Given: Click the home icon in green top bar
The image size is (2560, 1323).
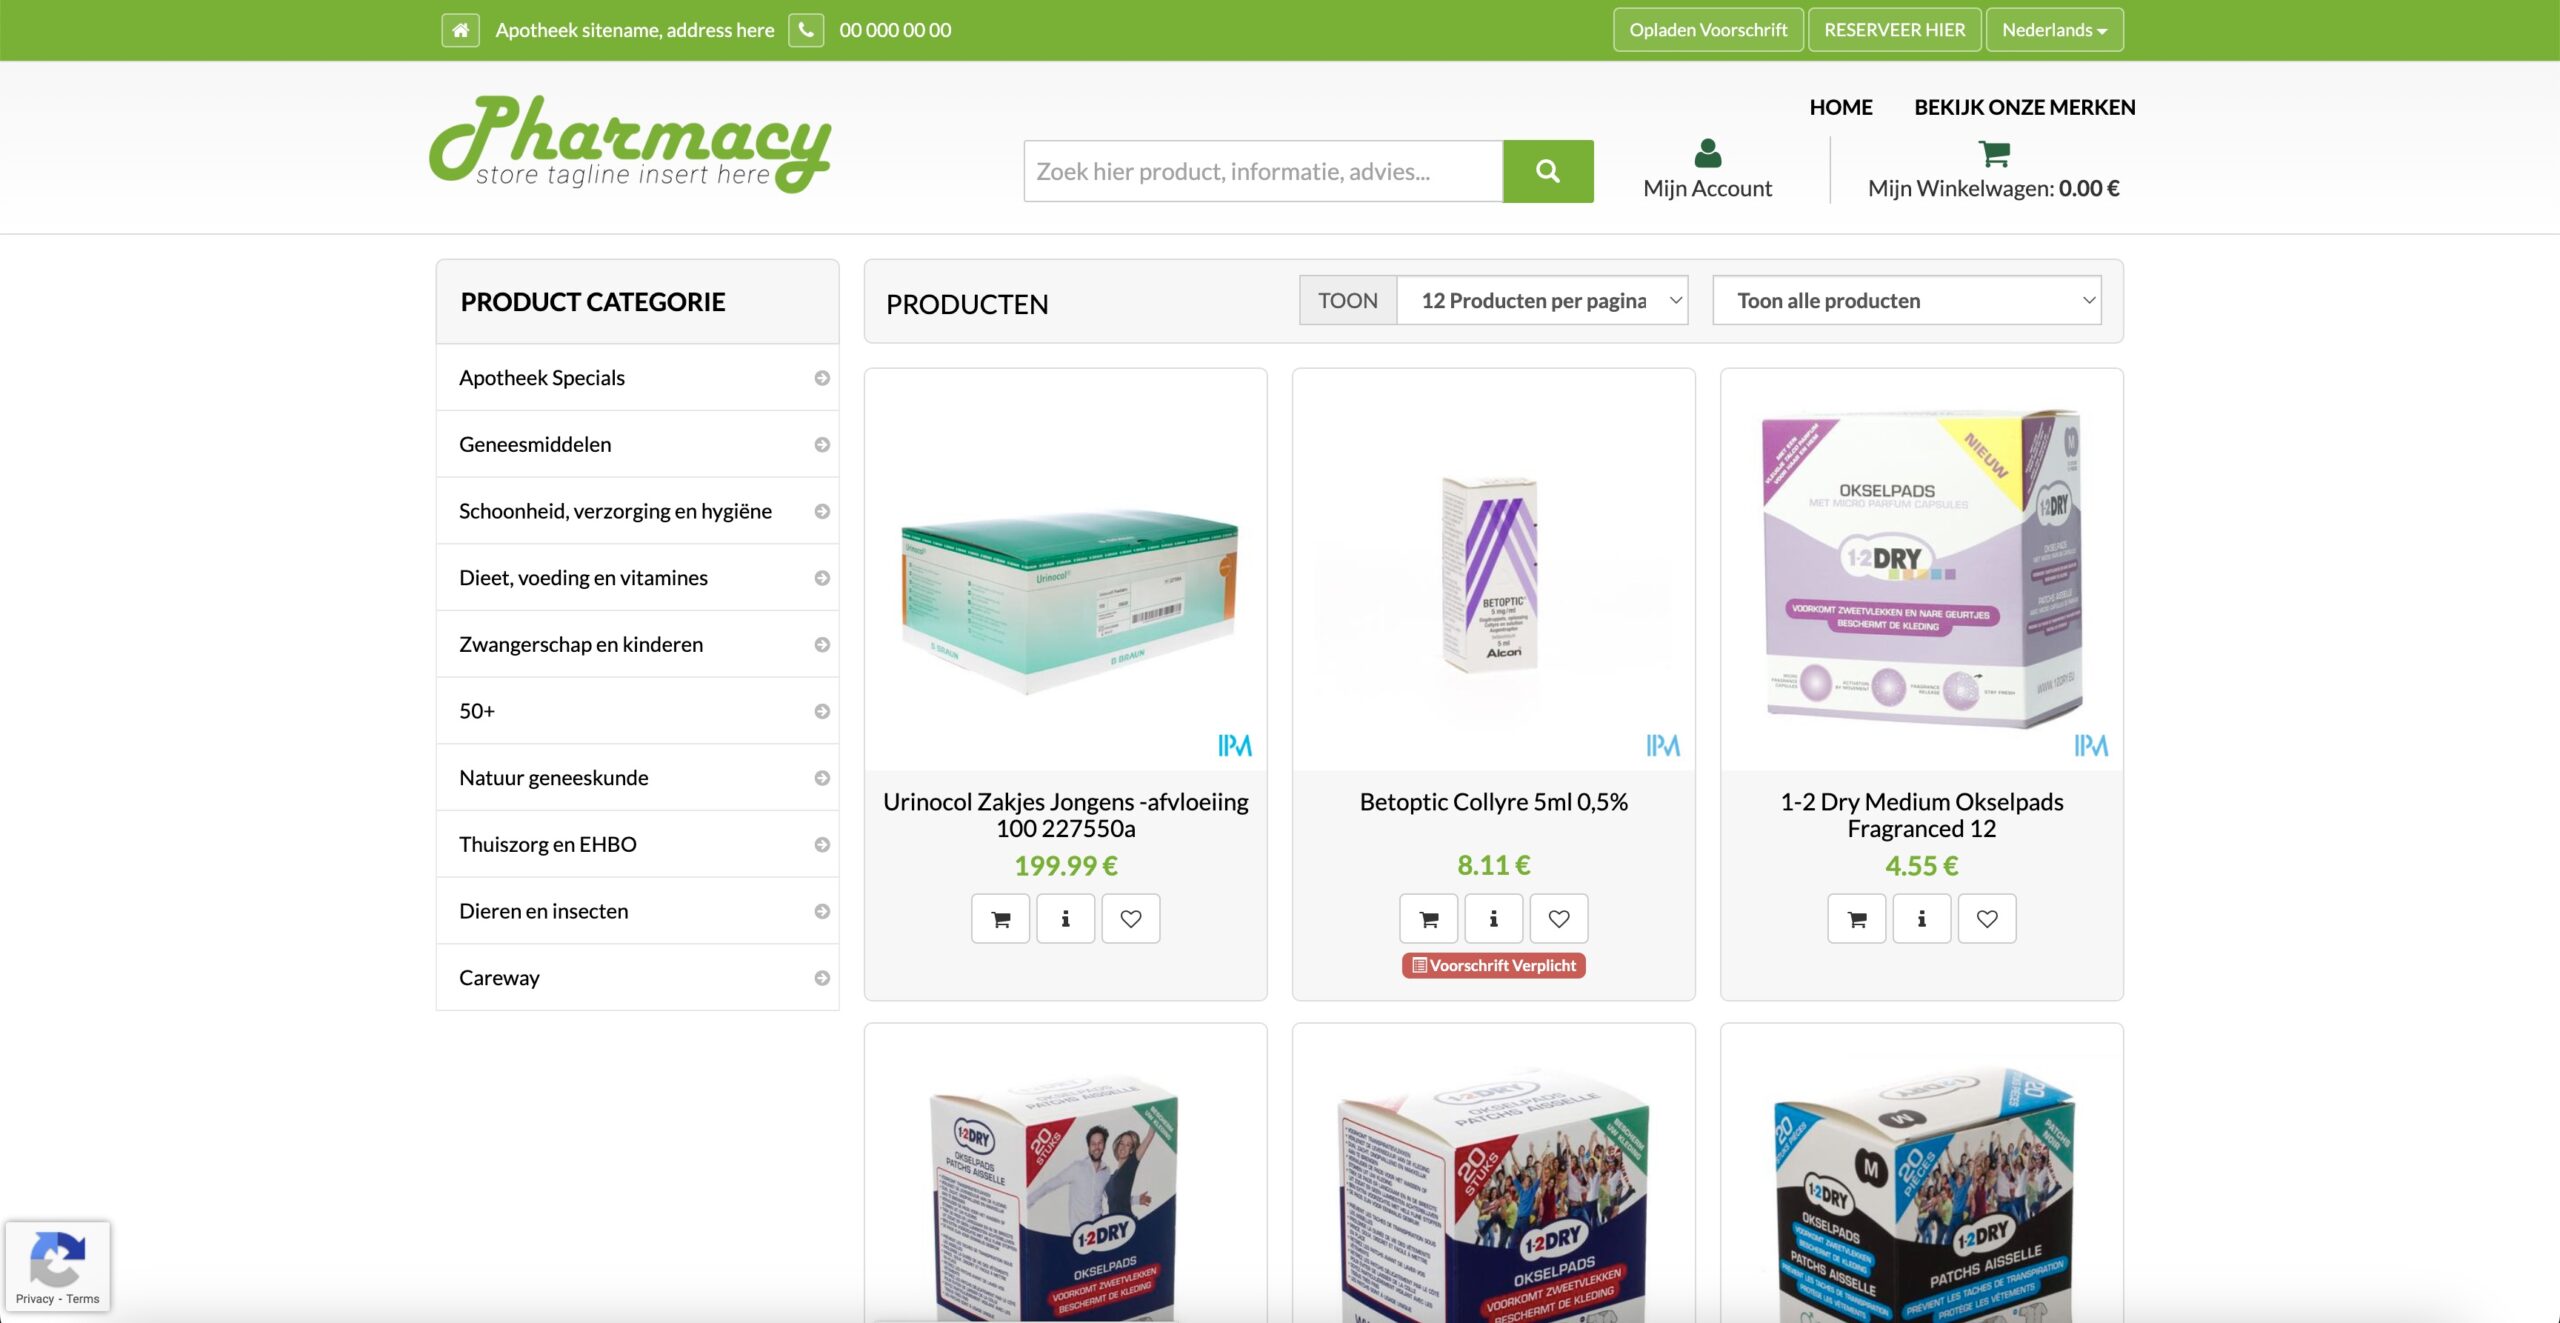Looking at the screenshot, I should click(x=460, y=30).
